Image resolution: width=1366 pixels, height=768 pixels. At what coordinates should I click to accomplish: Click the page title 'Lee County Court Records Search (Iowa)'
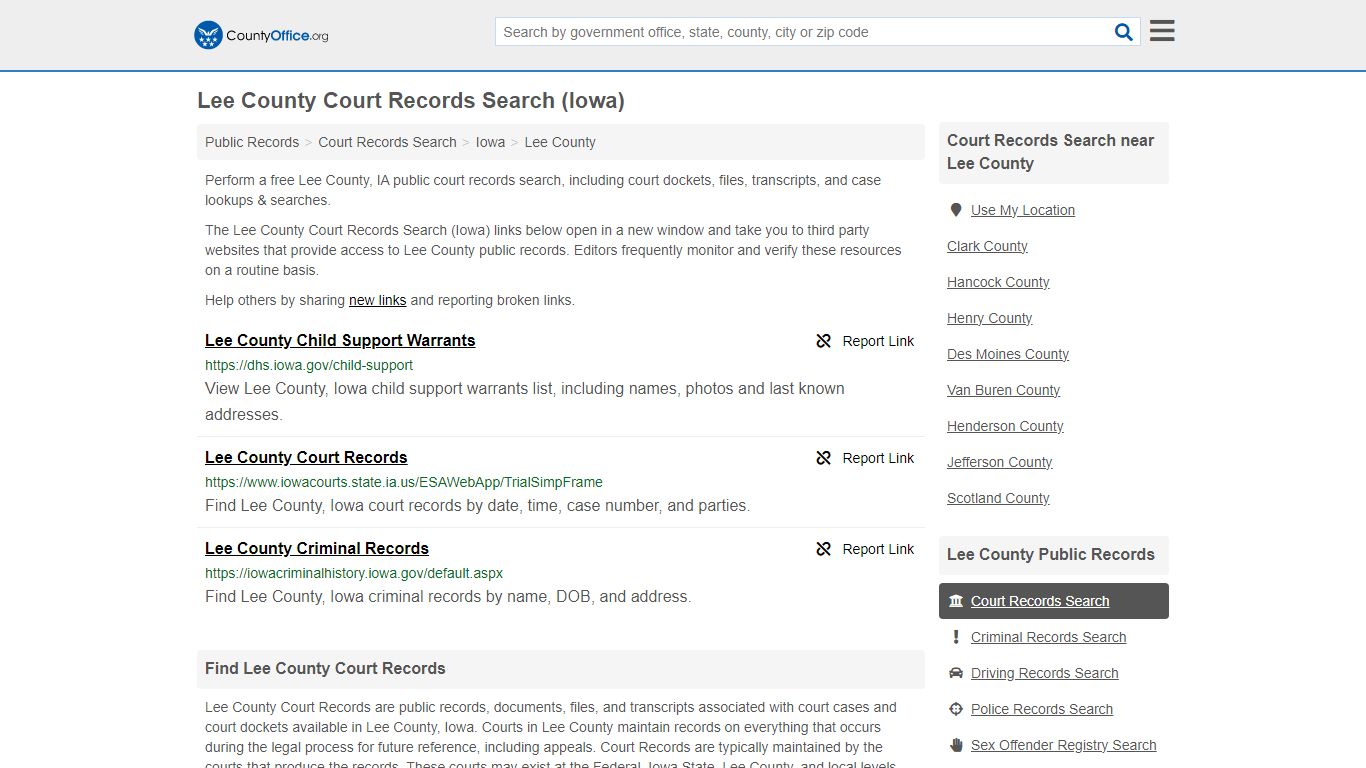pyautogui.click(x=411, y=100)
